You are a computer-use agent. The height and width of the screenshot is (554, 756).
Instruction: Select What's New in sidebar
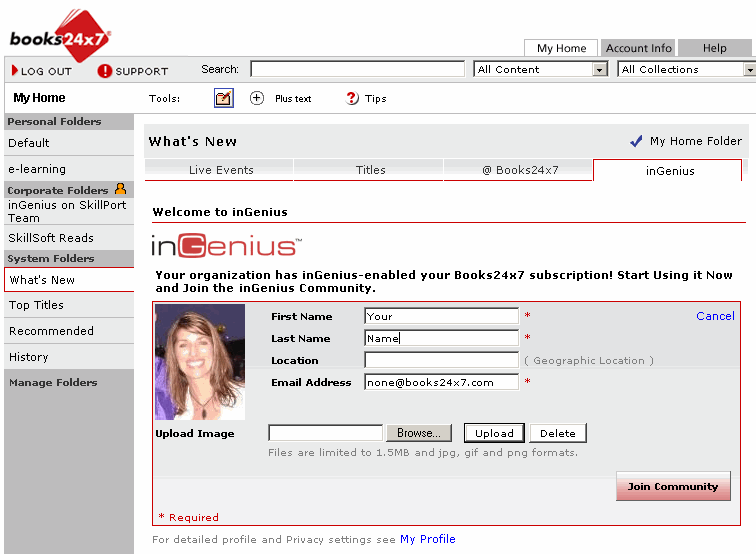[69, 280]
